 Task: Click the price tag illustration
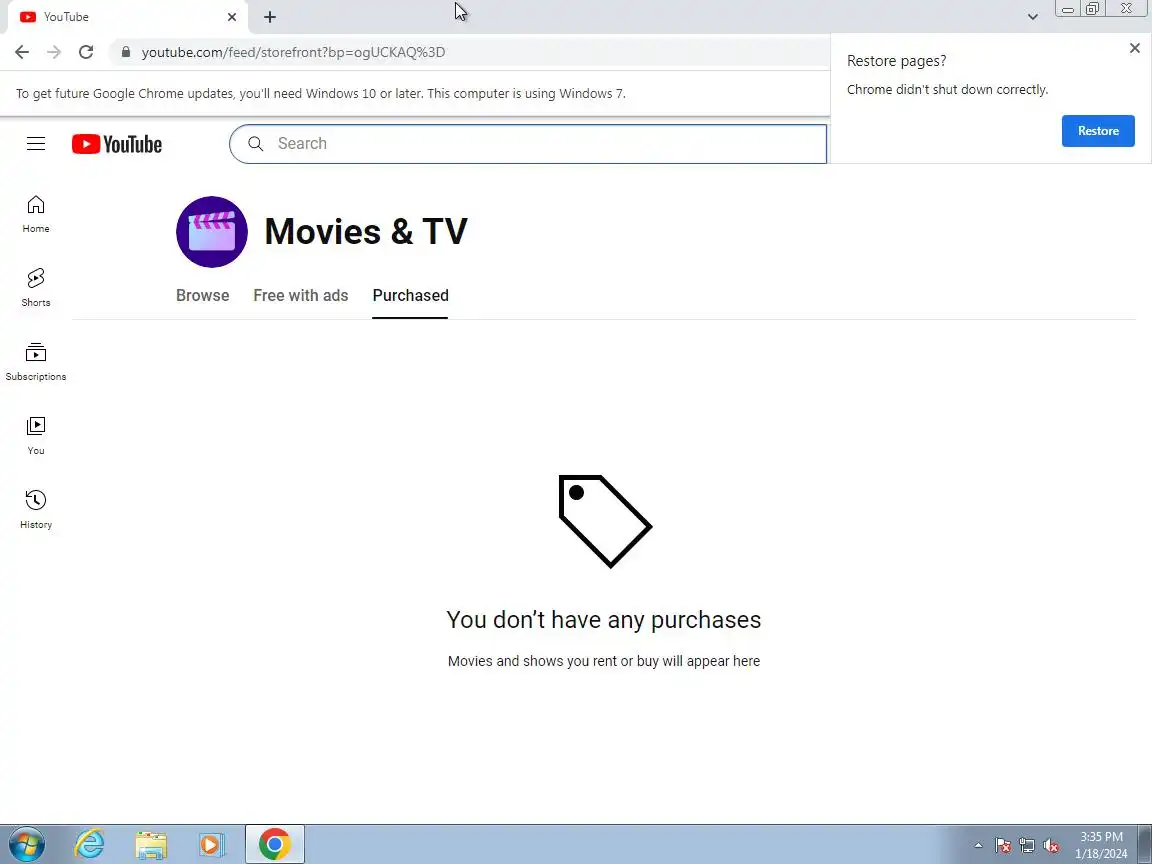(605, 521)
